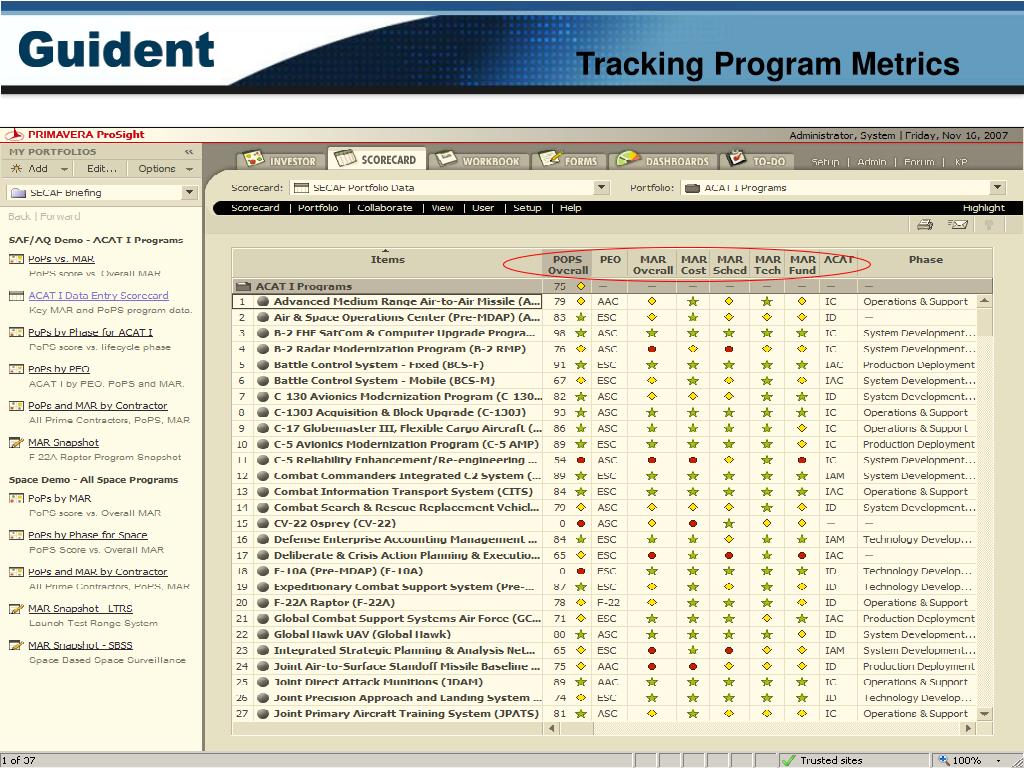Image resolution: width=1024 pixels, height=768 pixels.
Task: Select Advanced Medium Range Air-to-Air Missile row
Action: point(605,302)
